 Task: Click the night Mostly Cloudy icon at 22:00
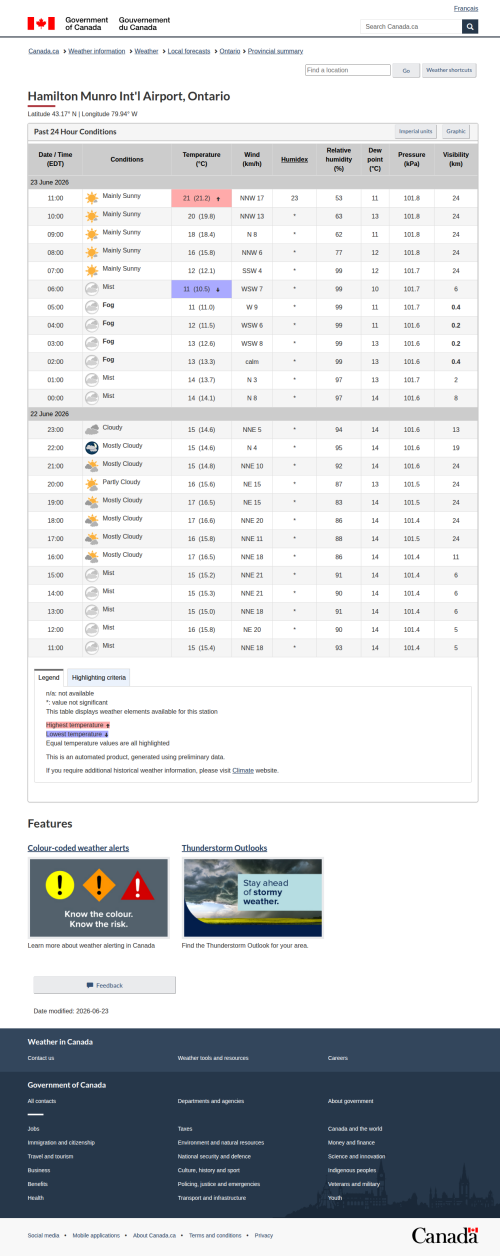click(x=92, y=447)
